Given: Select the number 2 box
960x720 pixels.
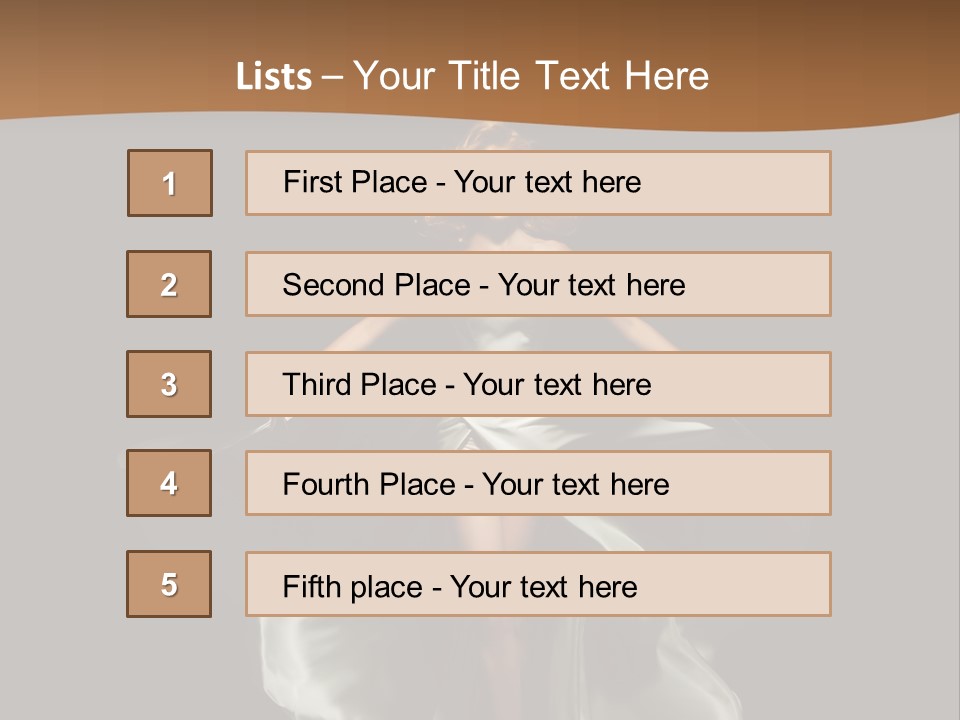Looking at the screenshot, I should pos(169,284).
